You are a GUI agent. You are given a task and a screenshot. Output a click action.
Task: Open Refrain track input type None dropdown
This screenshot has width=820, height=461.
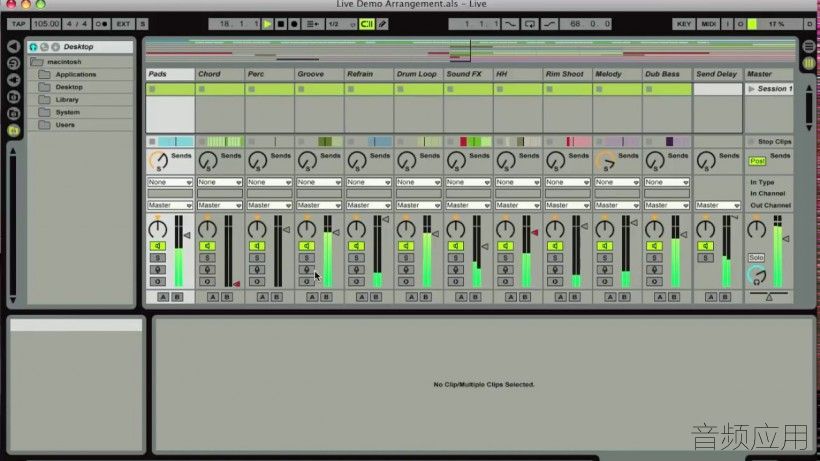tap(369, 182)
